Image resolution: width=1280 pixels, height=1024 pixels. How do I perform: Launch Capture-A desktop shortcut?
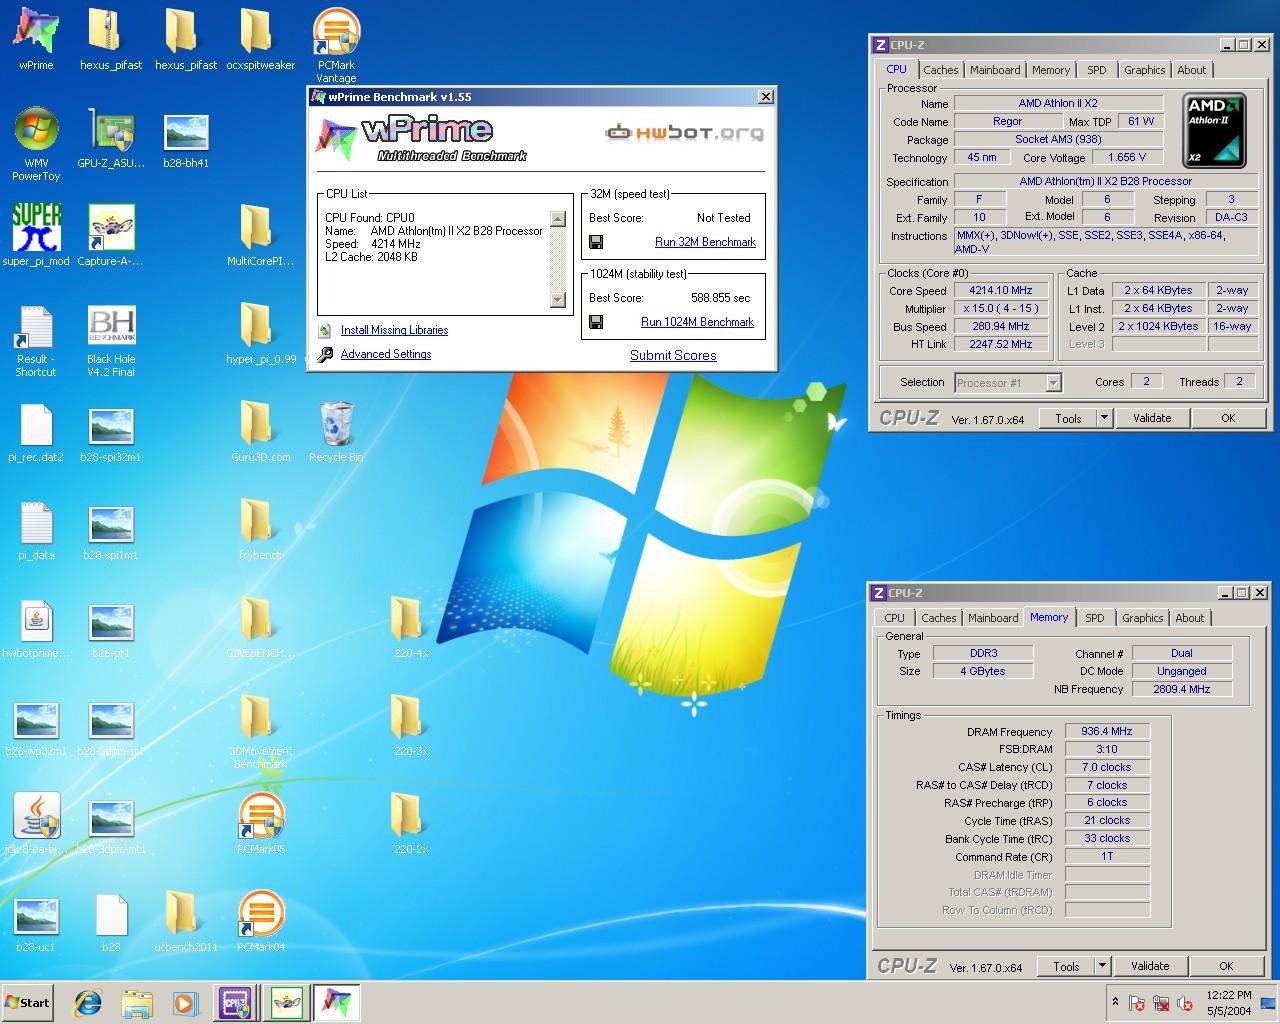pos(111,235)
